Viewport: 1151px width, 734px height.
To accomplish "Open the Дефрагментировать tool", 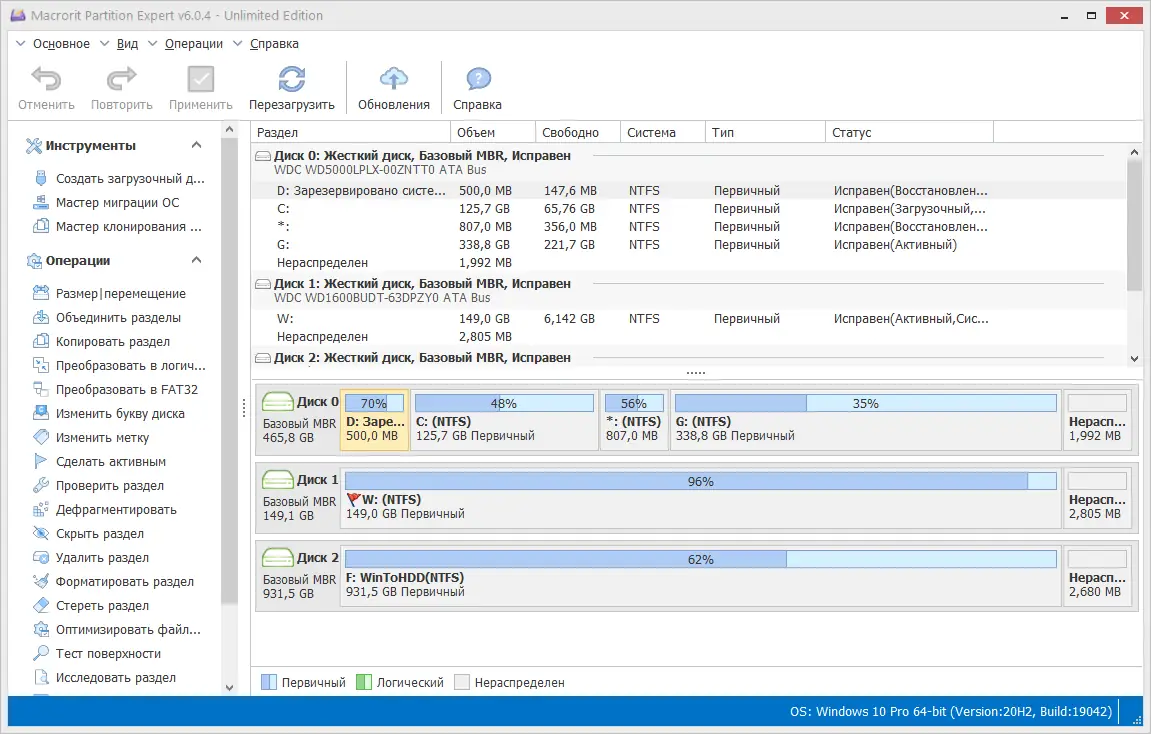I will (x=113, y=509).
